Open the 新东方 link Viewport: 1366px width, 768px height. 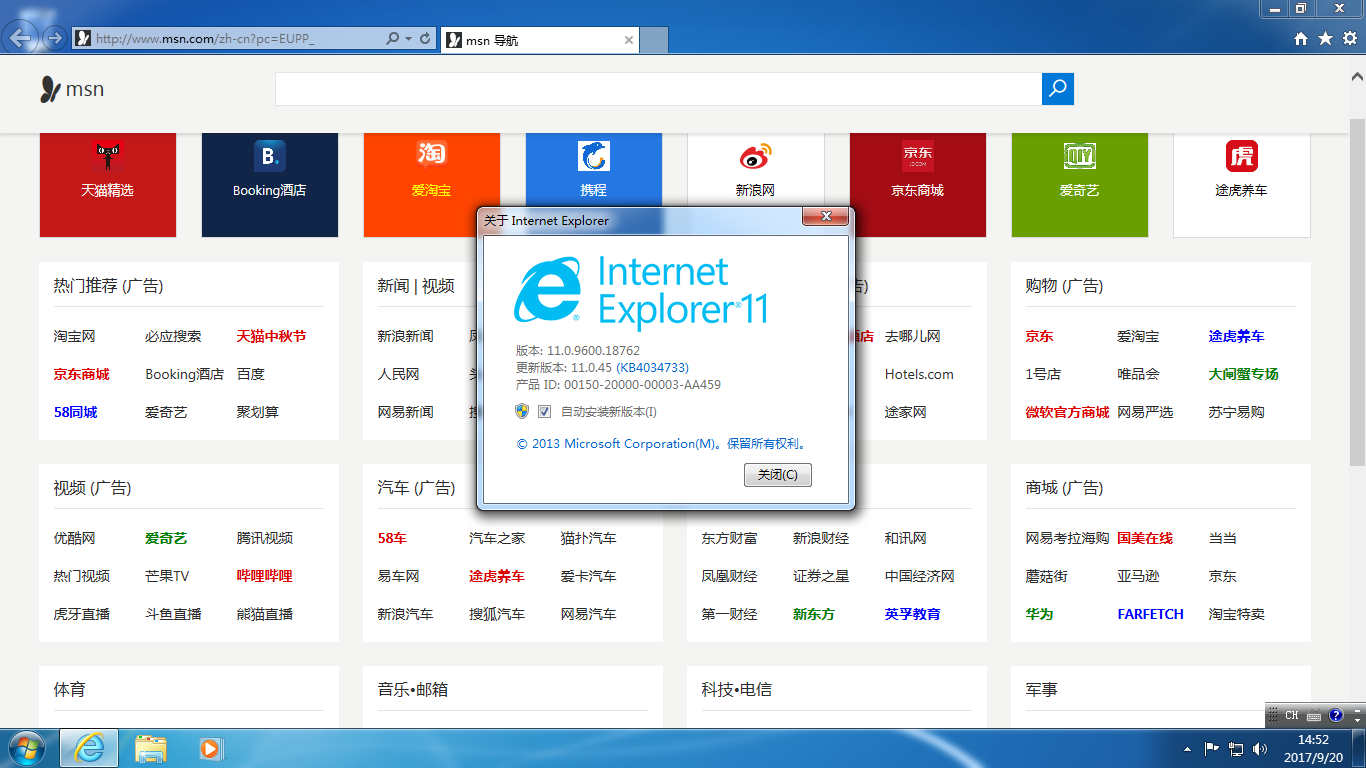tap(813, 614)
